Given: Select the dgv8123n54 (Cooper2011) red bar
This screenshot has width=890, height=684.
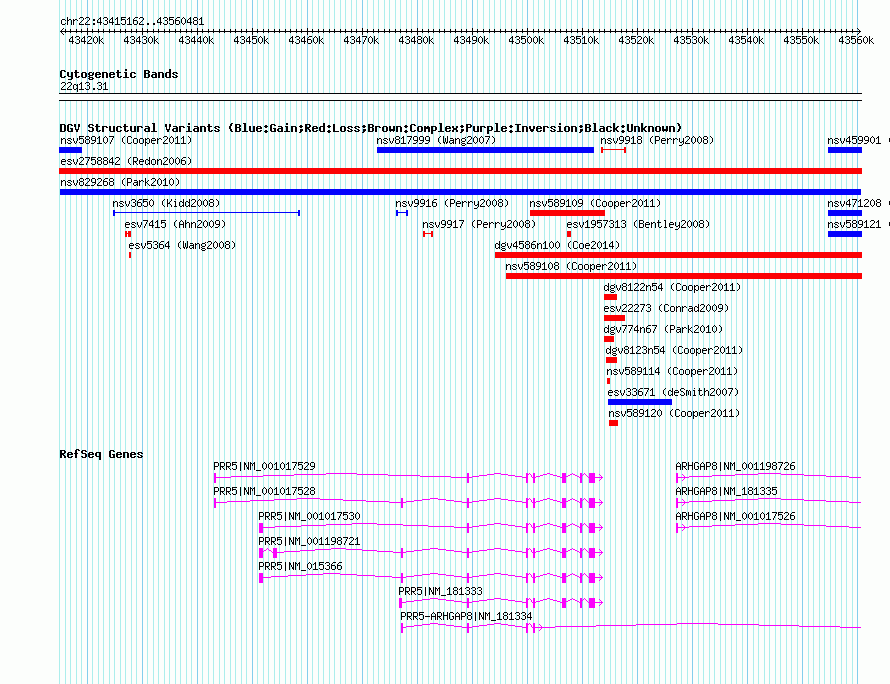Looking at the screenshot, I should pos(611,360).
